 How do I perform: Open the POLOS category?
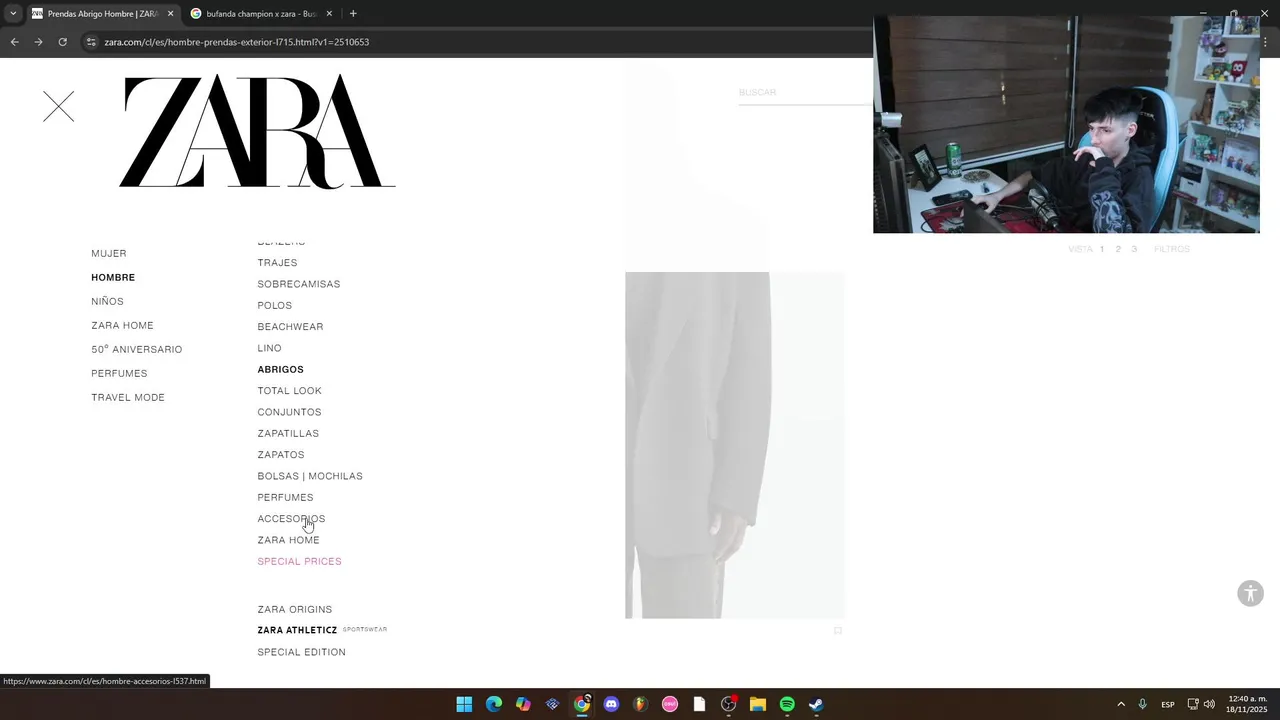[x=275, y=306]
